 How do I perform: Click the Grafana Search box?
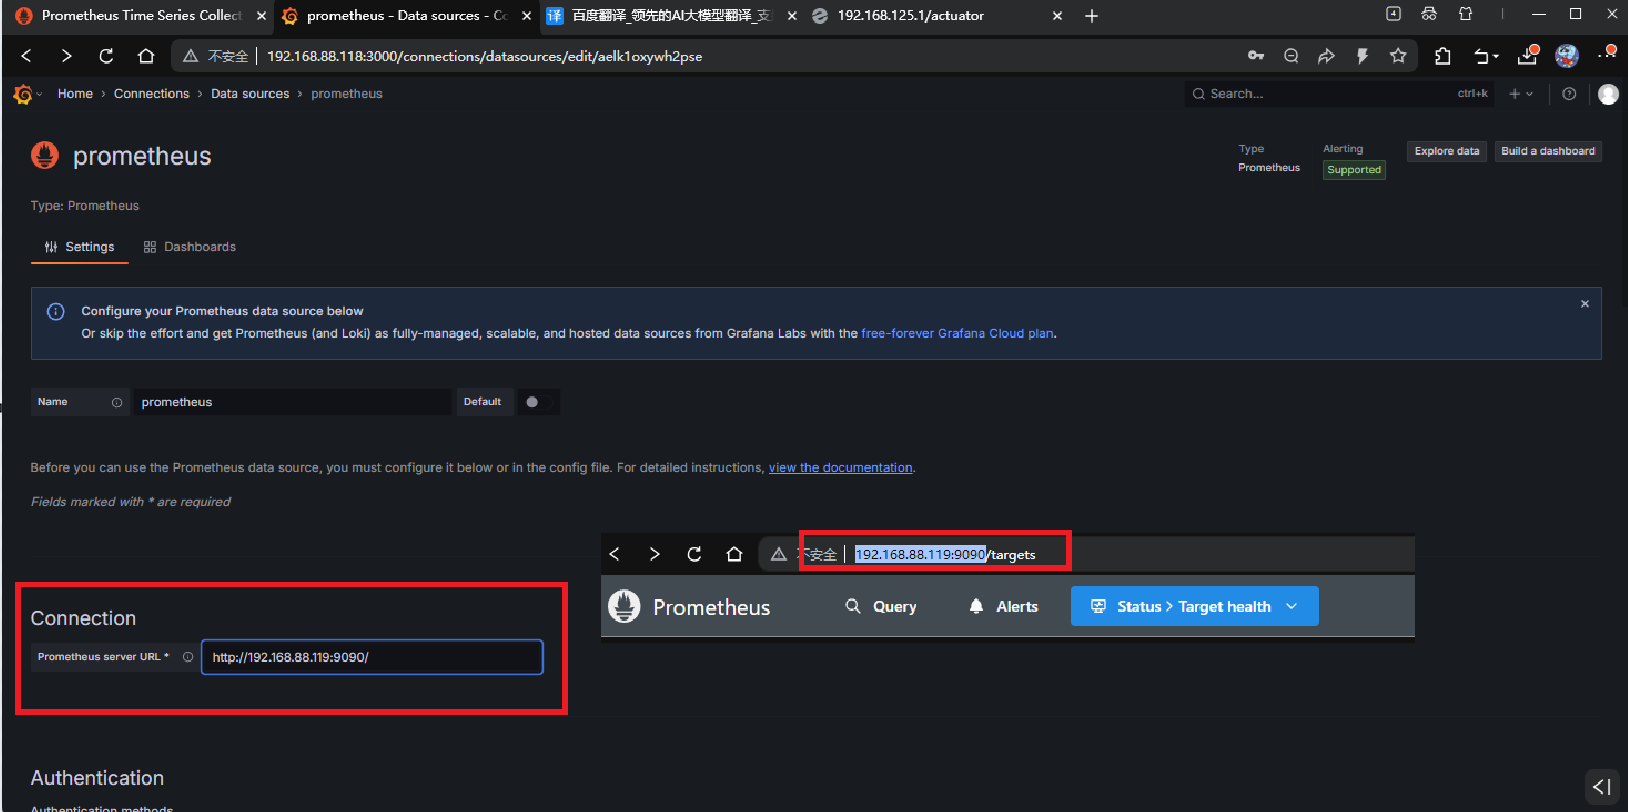(1339, 94)
